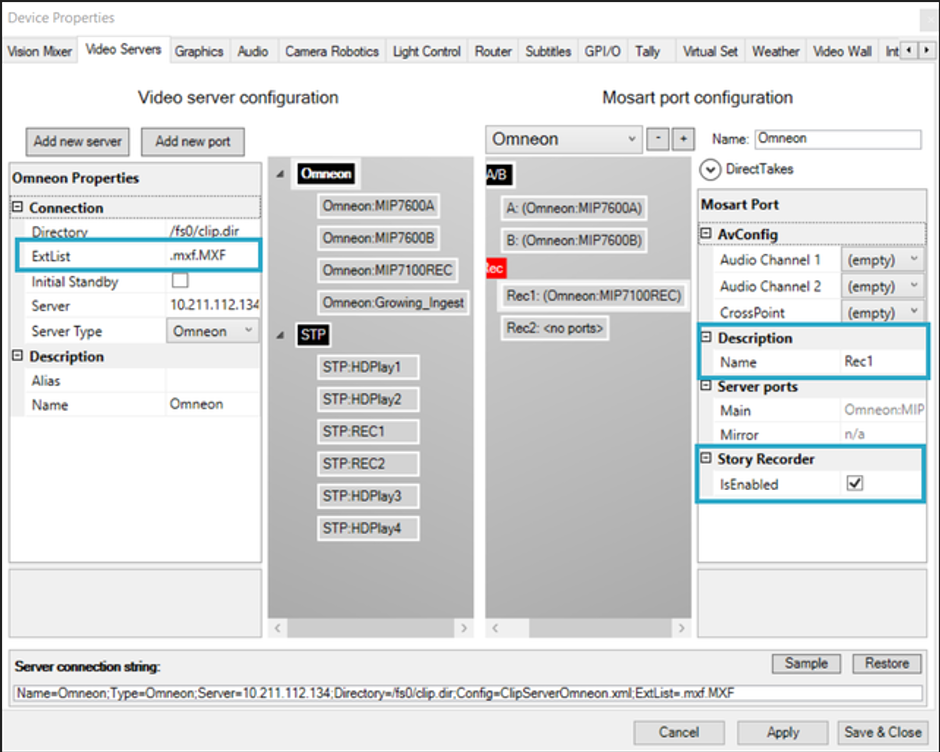The image size is (940, 752).
Task: Collapse the Connection property group
Action: (x=18, y=208)
